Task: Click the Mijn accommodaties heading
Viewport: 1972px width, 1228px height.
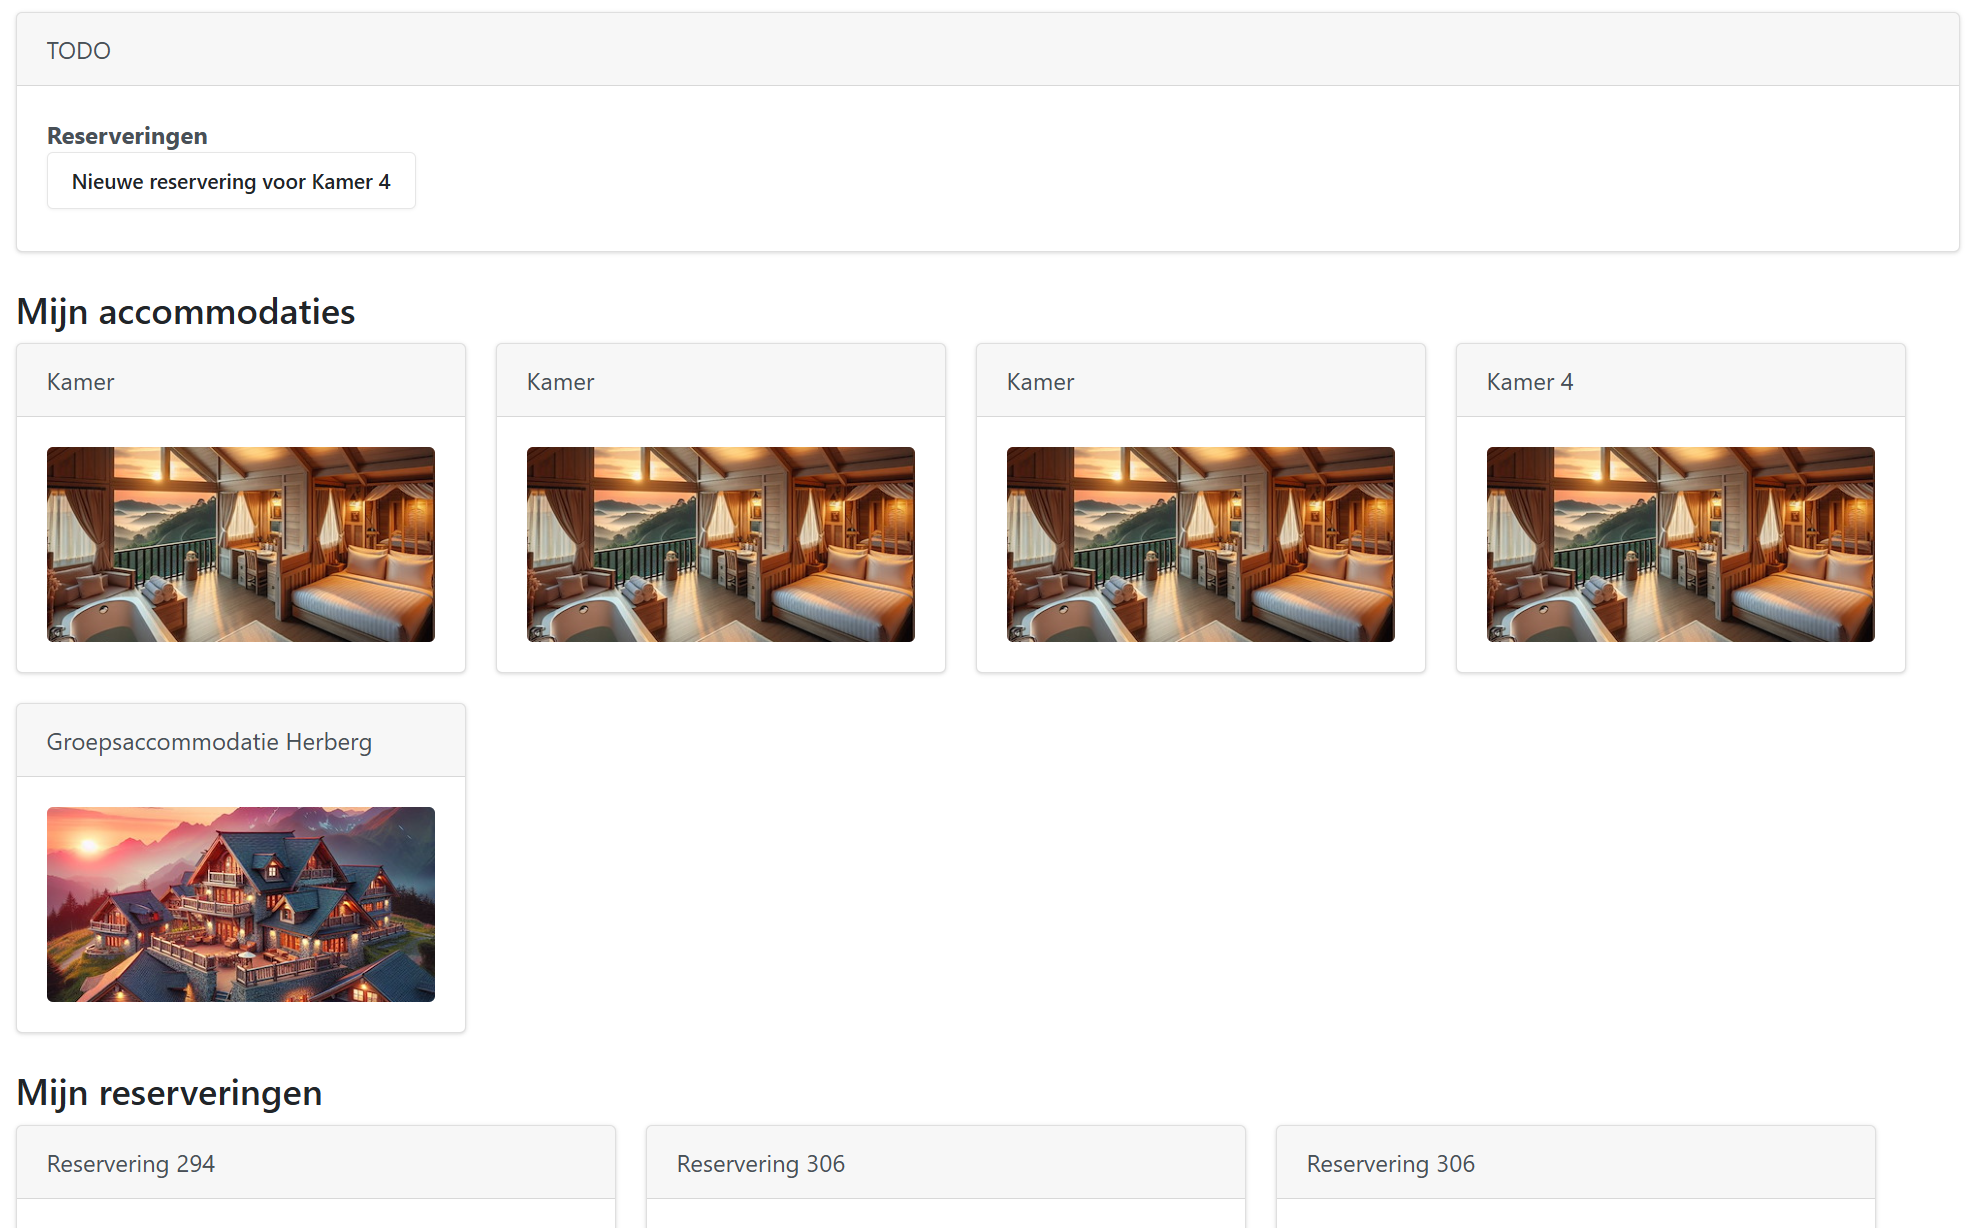Action: click(186, 312)
